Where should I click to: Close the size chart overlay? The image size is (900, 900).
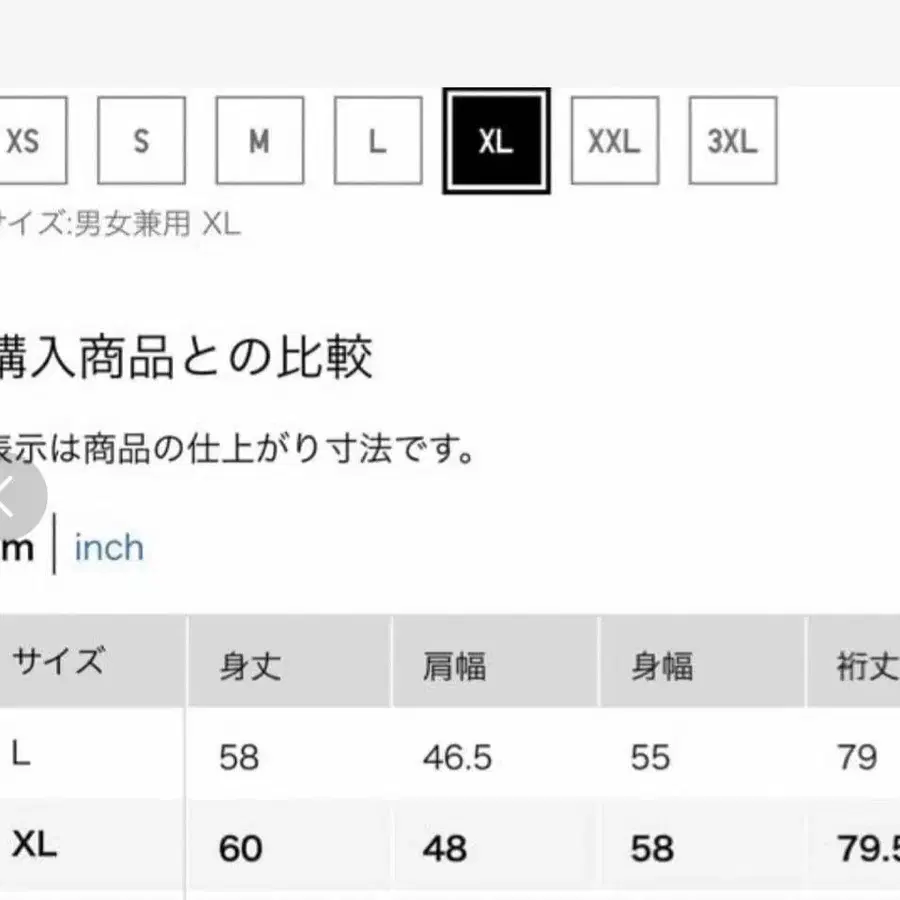pos(10,497)
